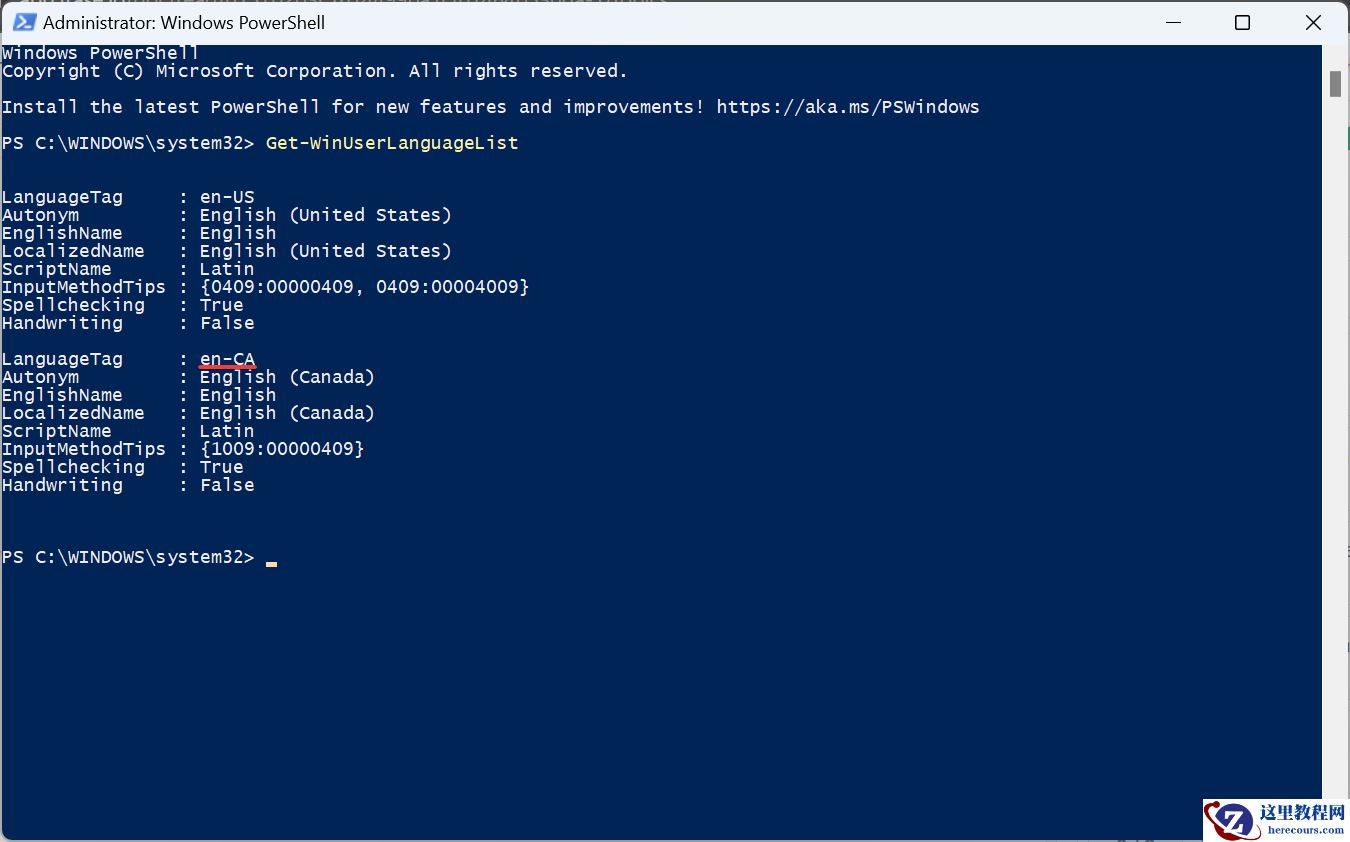Click the vertical scrollbar thumb
Viewport: 1350px width, 842px height.
click(x=1335, y=84)
